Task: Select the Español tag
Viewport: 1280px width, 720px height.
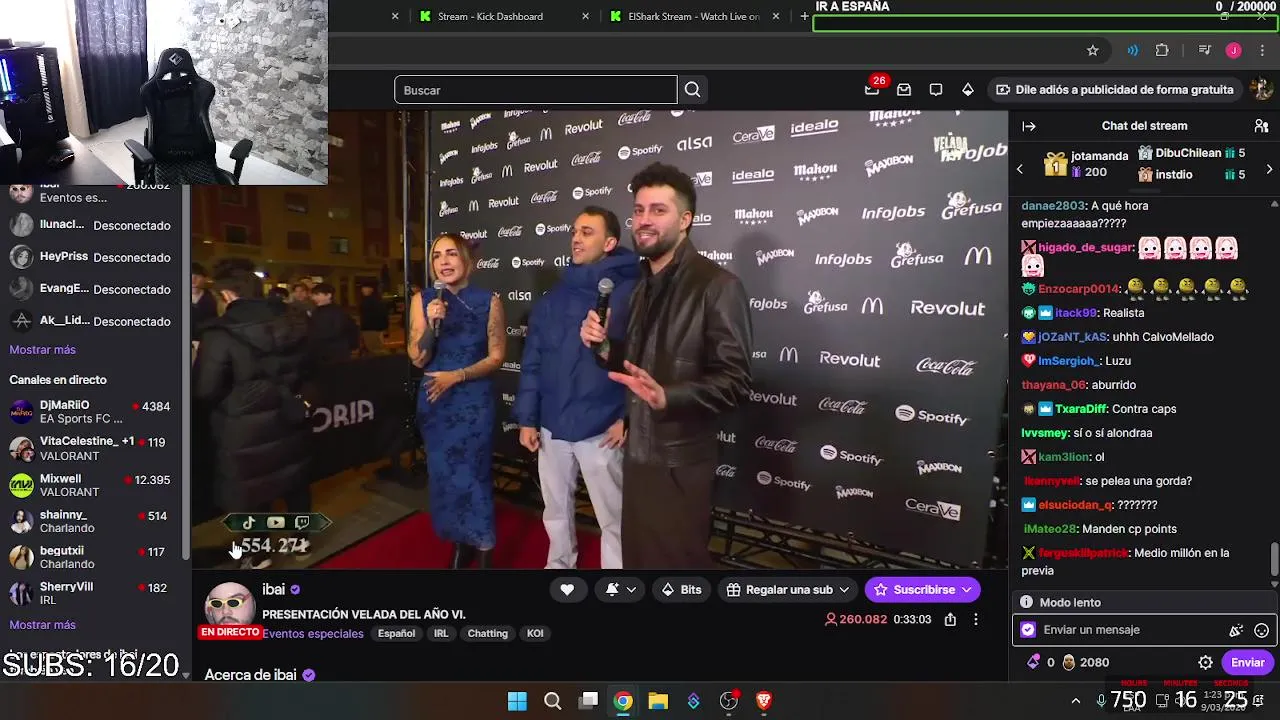Action: pos(396,634)
